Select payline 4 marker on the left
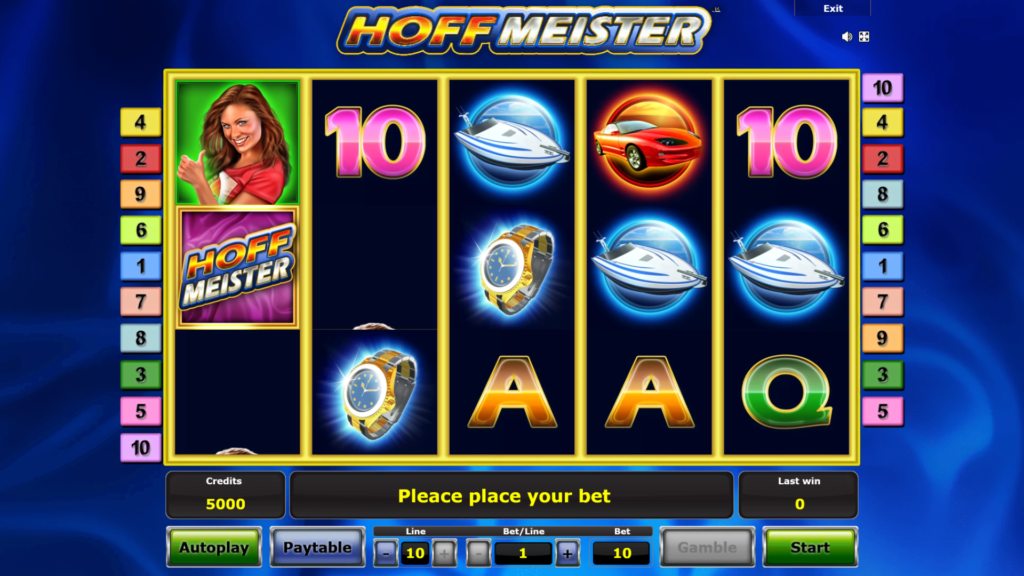Screen dimensions: 1024x576 coord(140,122)
